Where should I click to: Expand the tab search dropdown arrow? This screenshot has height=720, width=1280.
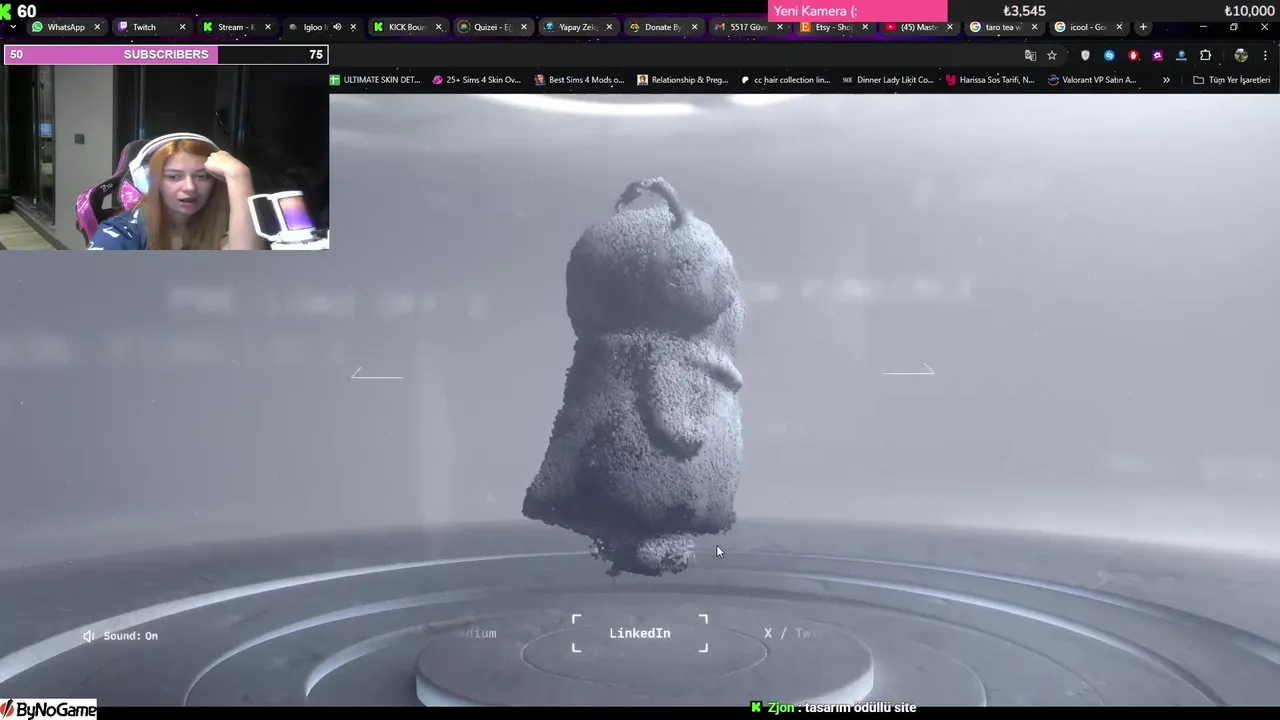[x=12, y=27]
